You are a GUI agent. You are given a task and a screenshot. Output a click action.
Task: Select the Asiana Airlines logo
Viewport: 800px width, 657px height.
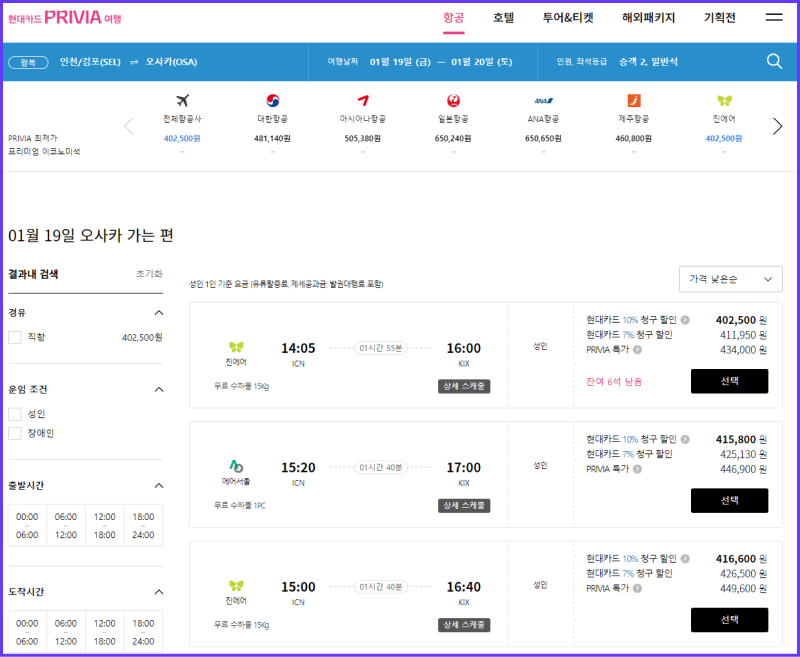point(363,100)
